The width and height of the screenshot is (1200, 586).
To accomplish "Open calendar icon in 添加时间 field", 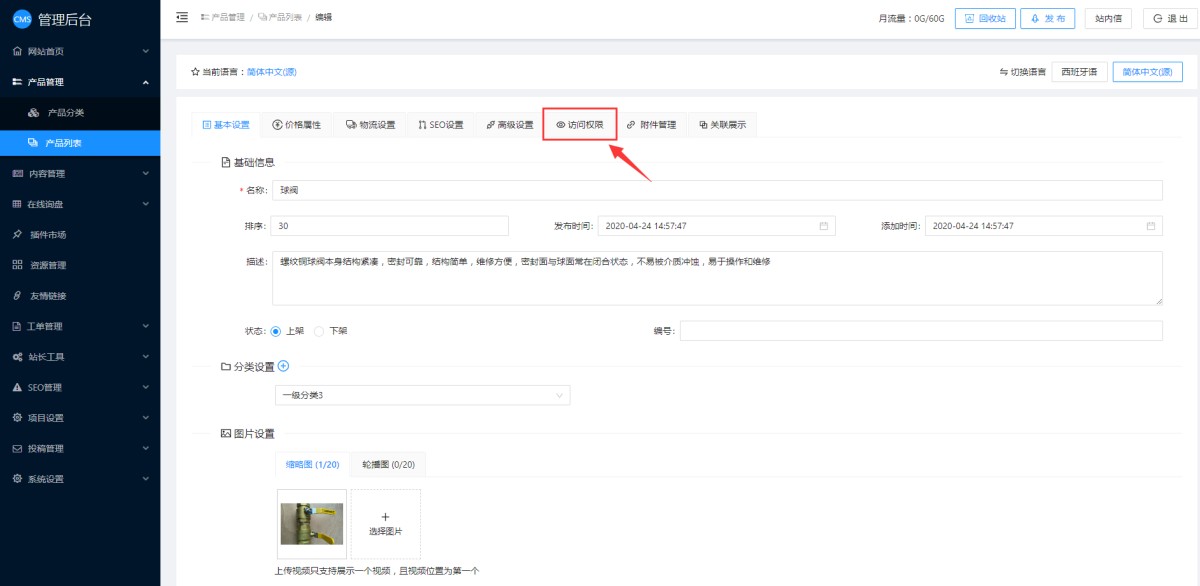I will click(x=1150, y=226).
